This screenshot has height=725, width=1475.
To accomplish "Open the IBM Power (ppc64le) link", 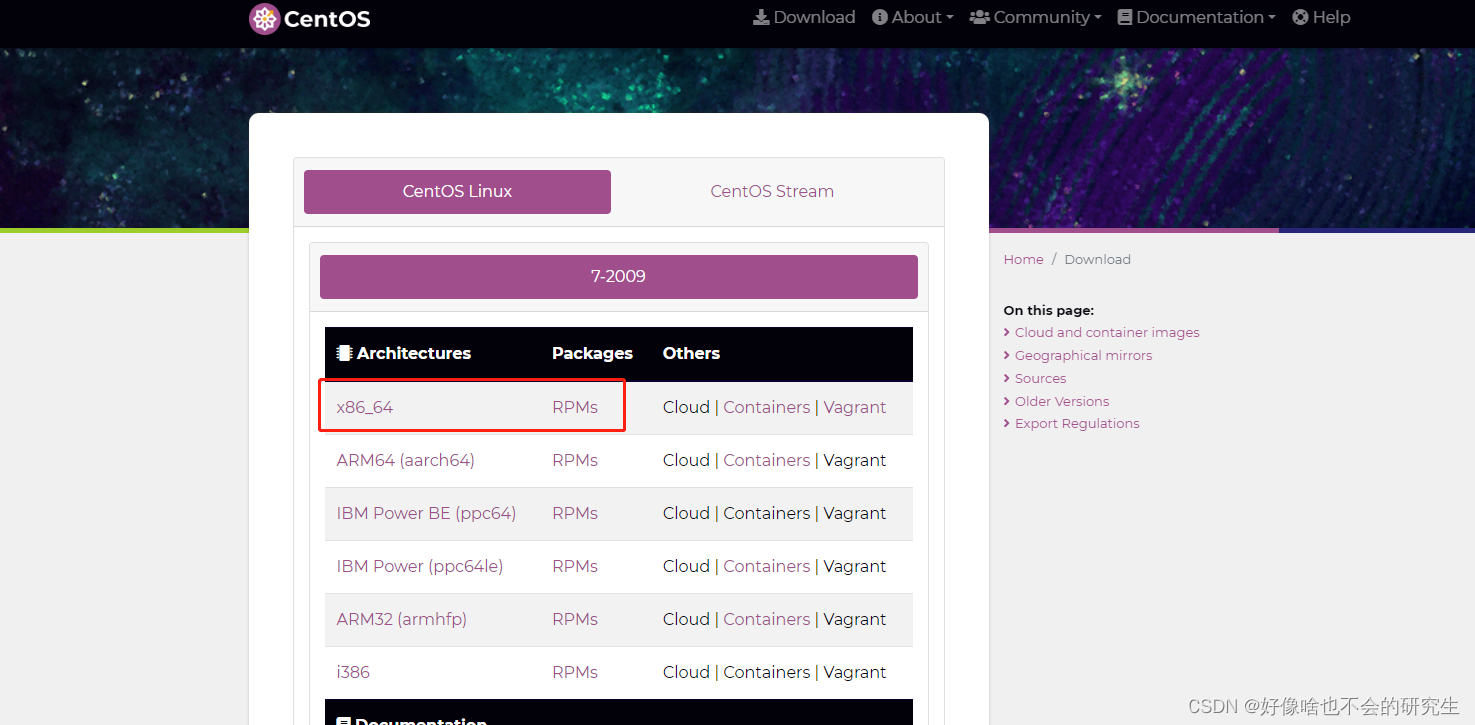I will tap(420, 566).
